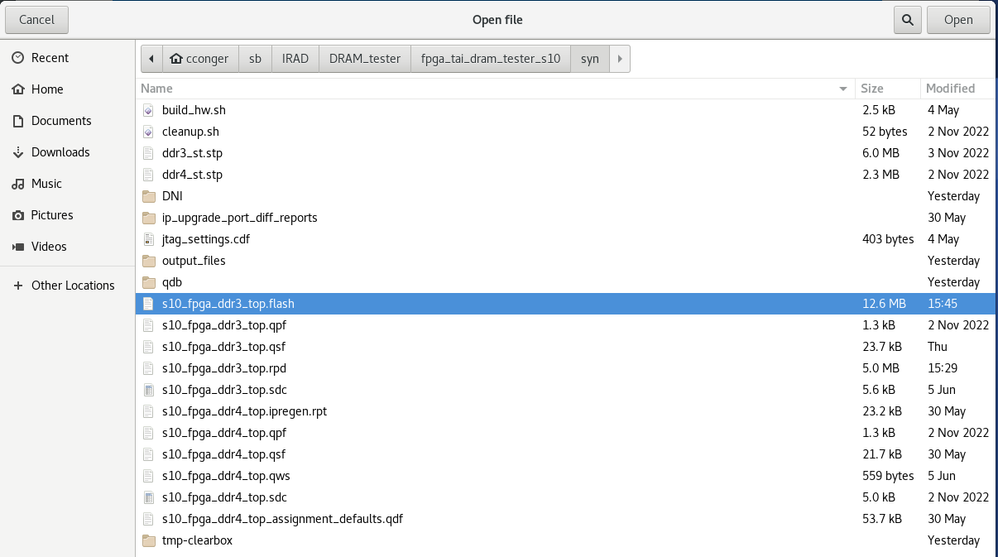The height and width of the screenshot is (557, 998).
Task: Sort files by Size column header
Action: (888, 88)
